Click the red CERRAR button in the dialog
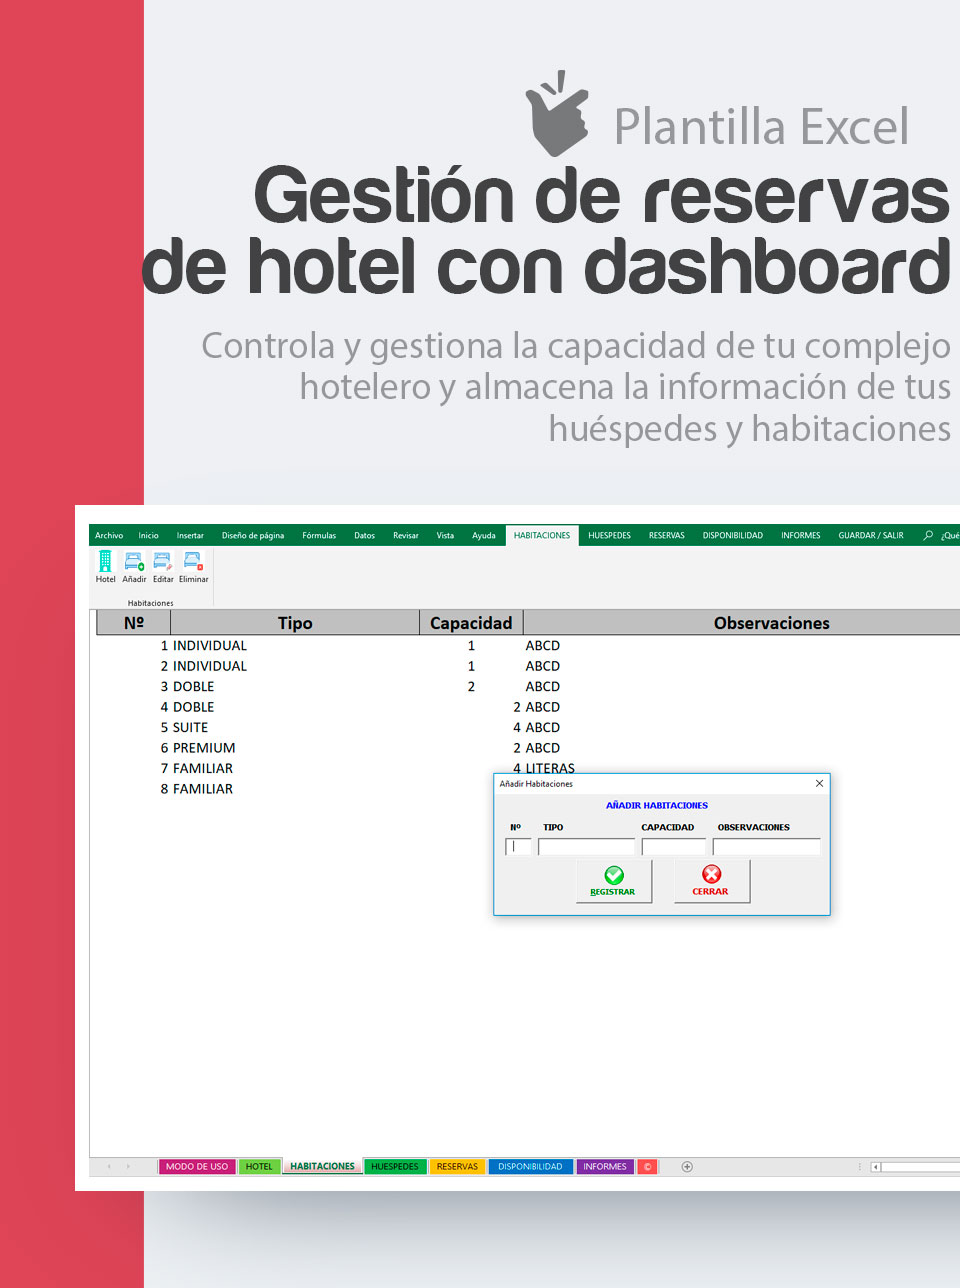Viewport: 960px width, 1288px height. coord(711,881)
